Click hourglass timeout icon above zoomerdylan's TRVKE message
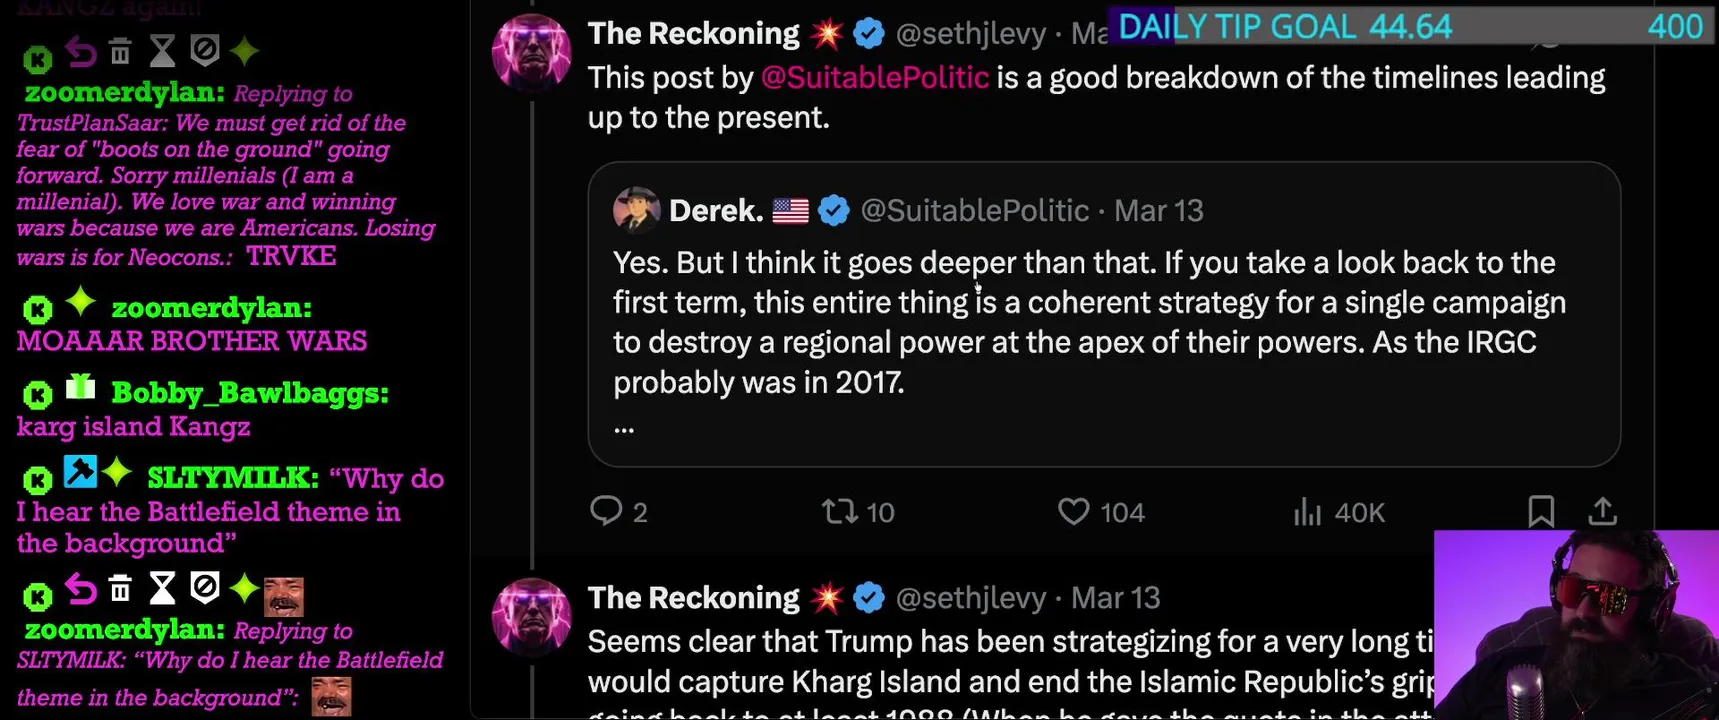This screenshot has height=720, width=1719. [162, 51]
